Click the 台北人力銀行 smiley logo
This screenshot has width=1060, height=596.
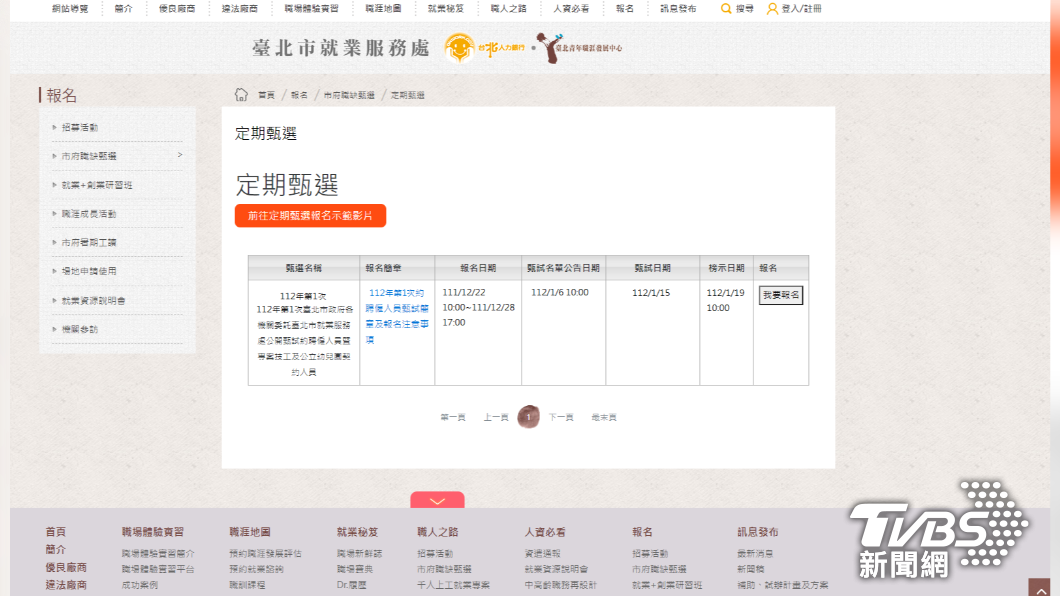pyautogui.click(x=459, y=48)
